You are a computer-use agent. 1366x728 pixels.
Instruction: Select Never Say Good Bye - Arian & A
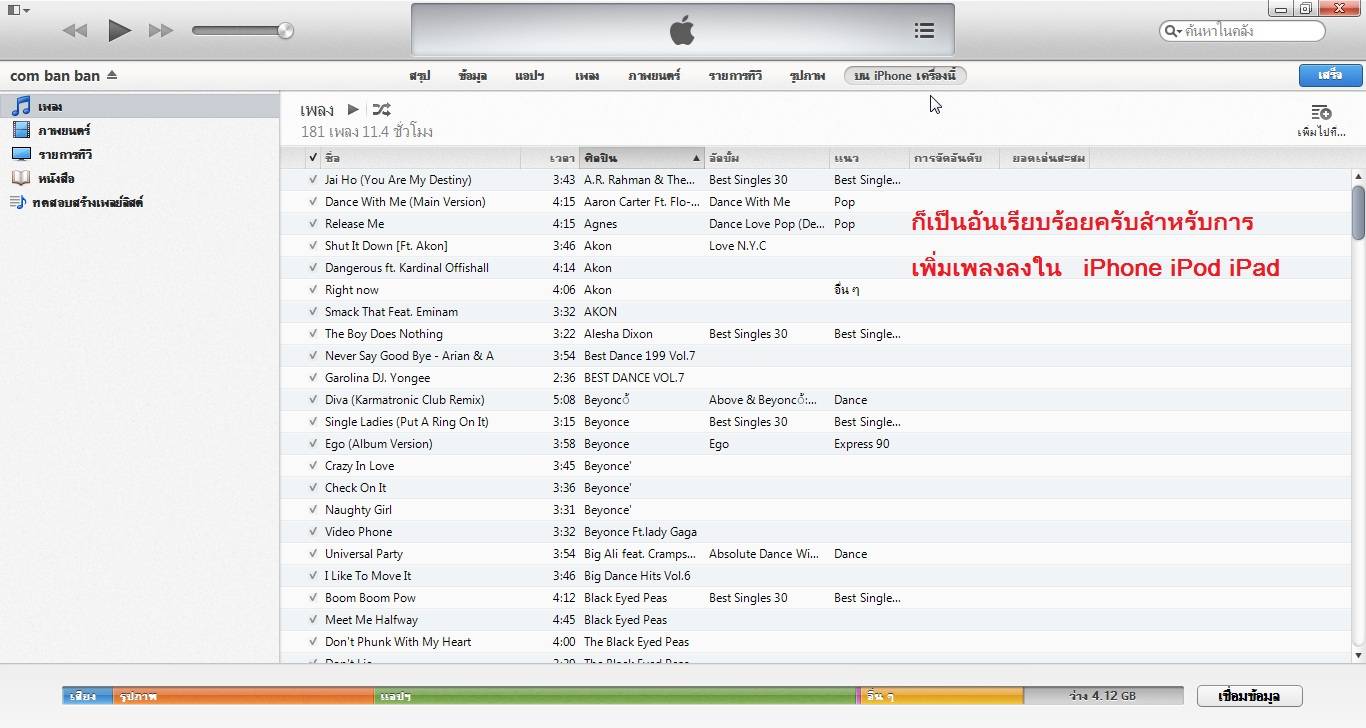[815, 356]
